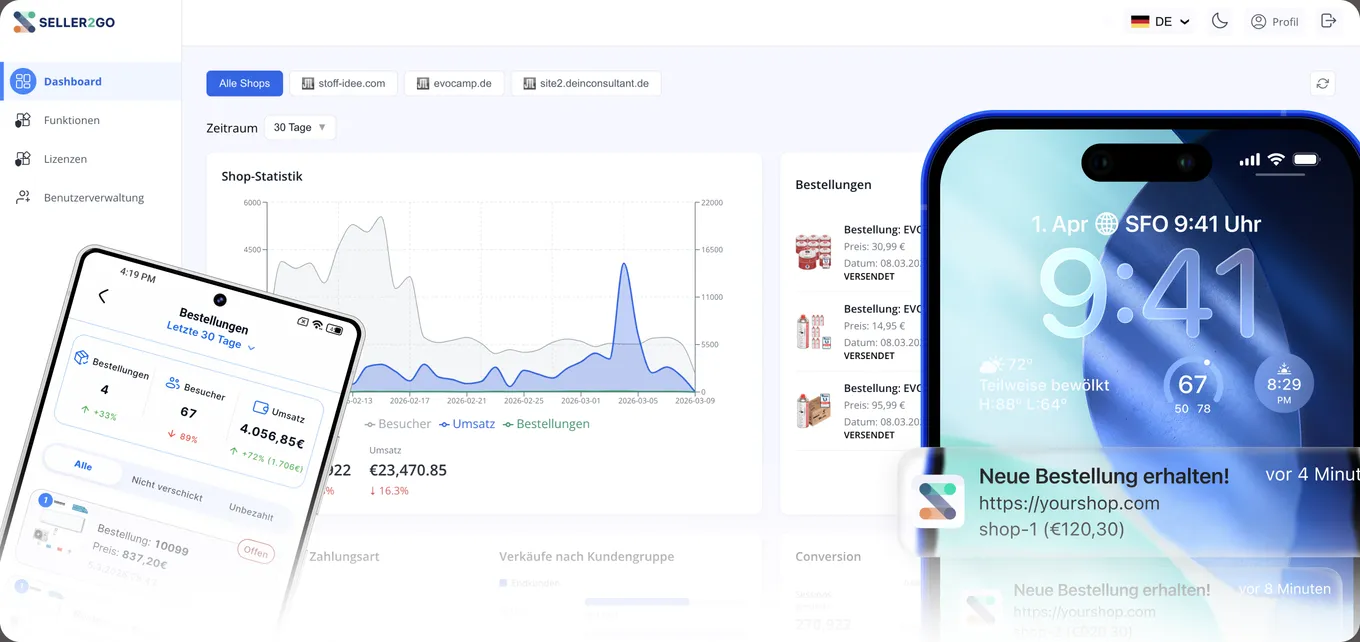This screenshot has height=642, width=1360.
Task: Click the weather widget Teilweise bewölkt
Action: (1044, 385)
